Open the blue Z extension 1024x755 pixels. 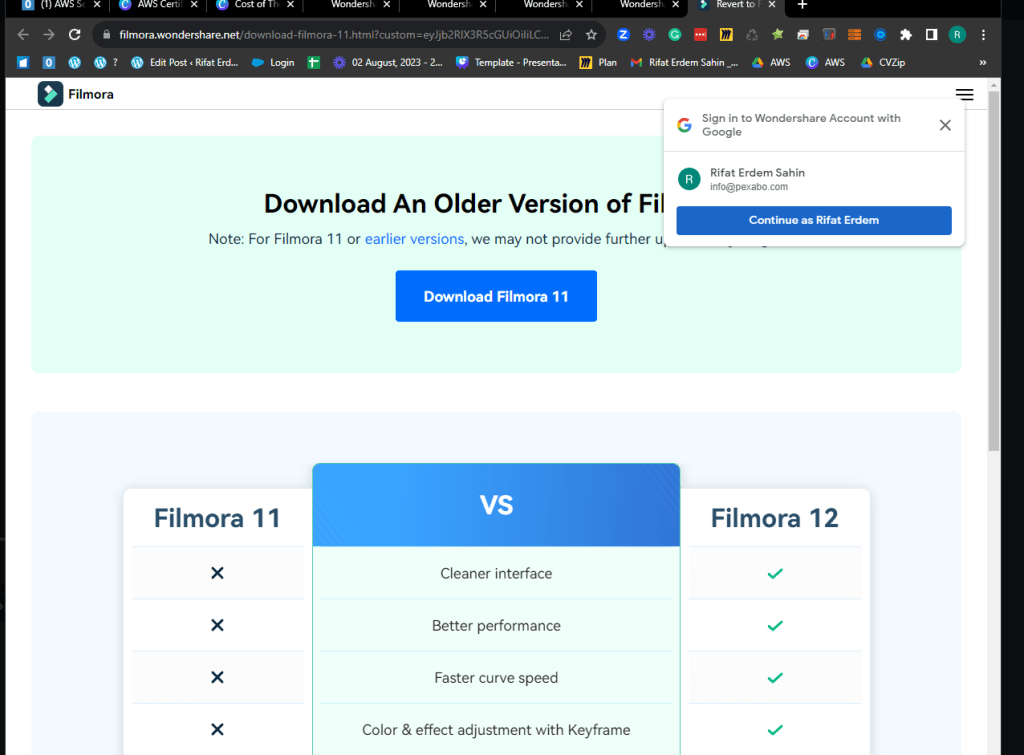tap(623, 35)
